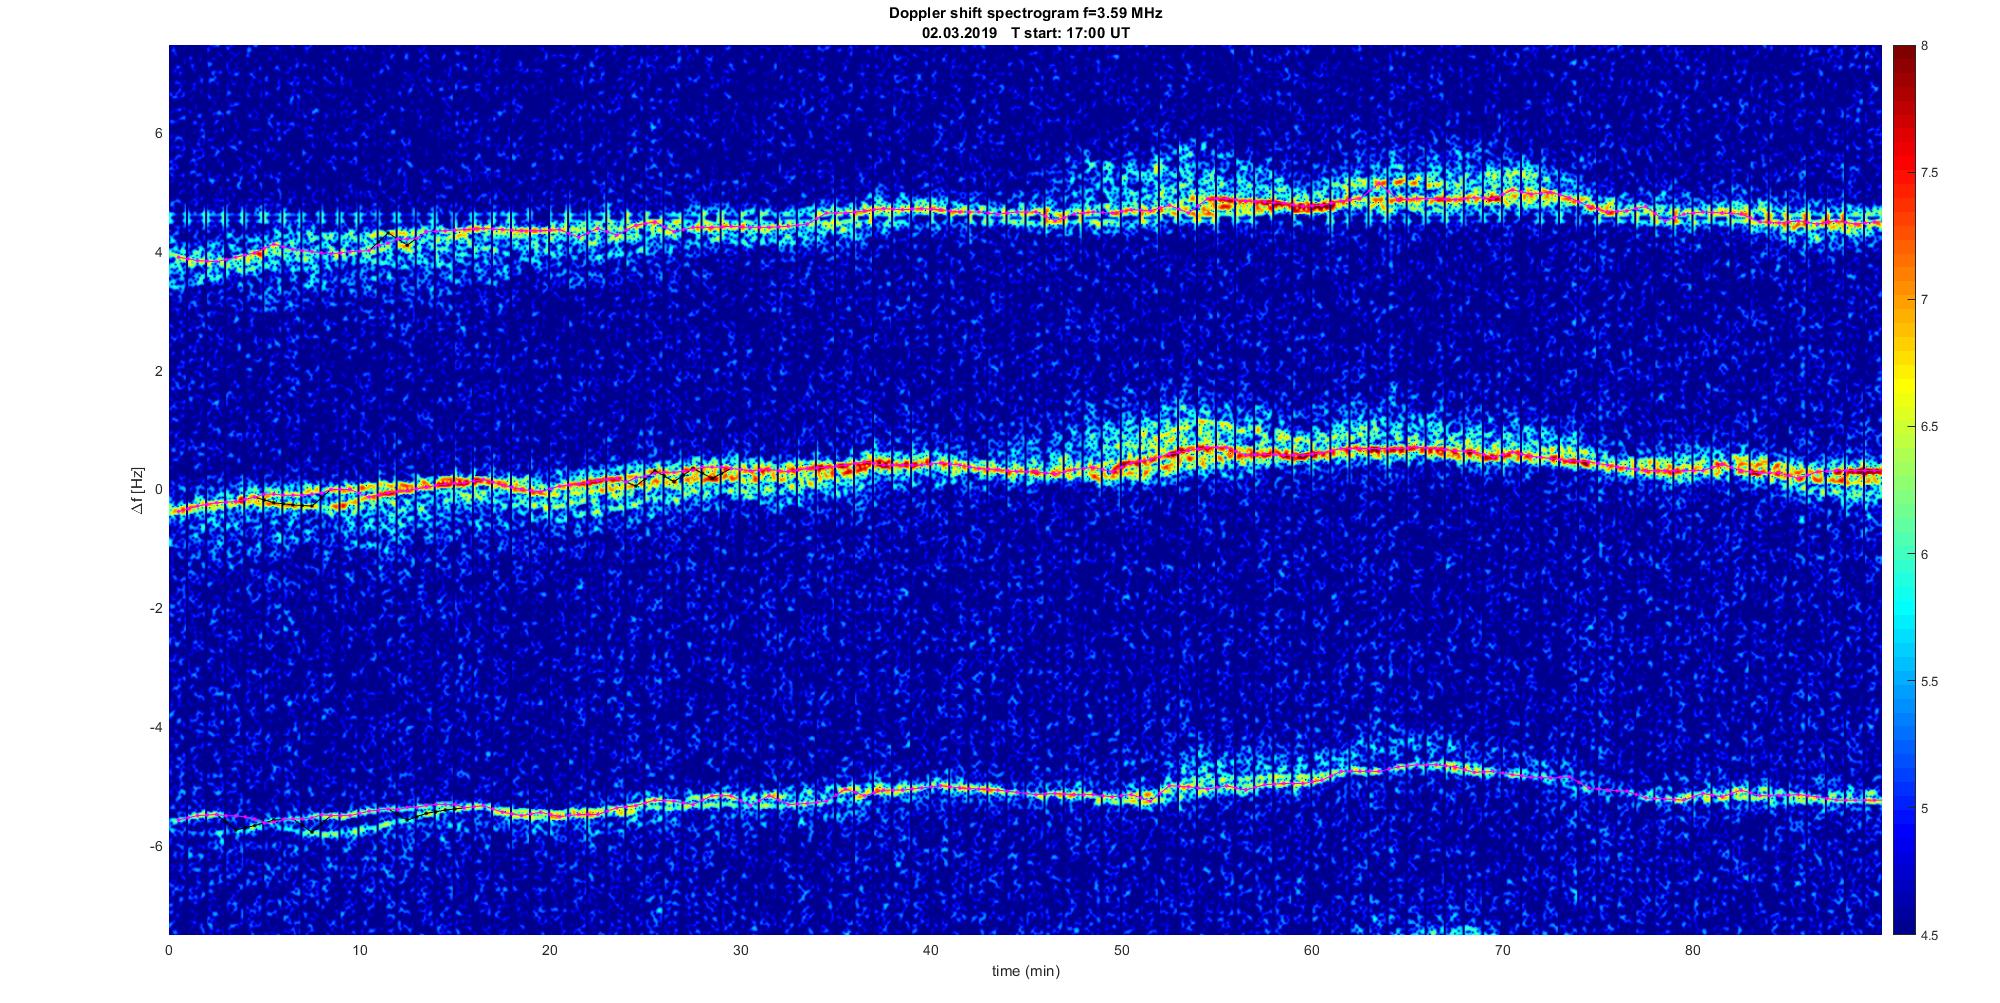Click the y-axis tick label -4
The height and width of the screenshot is (1003, 2000).
155,727
